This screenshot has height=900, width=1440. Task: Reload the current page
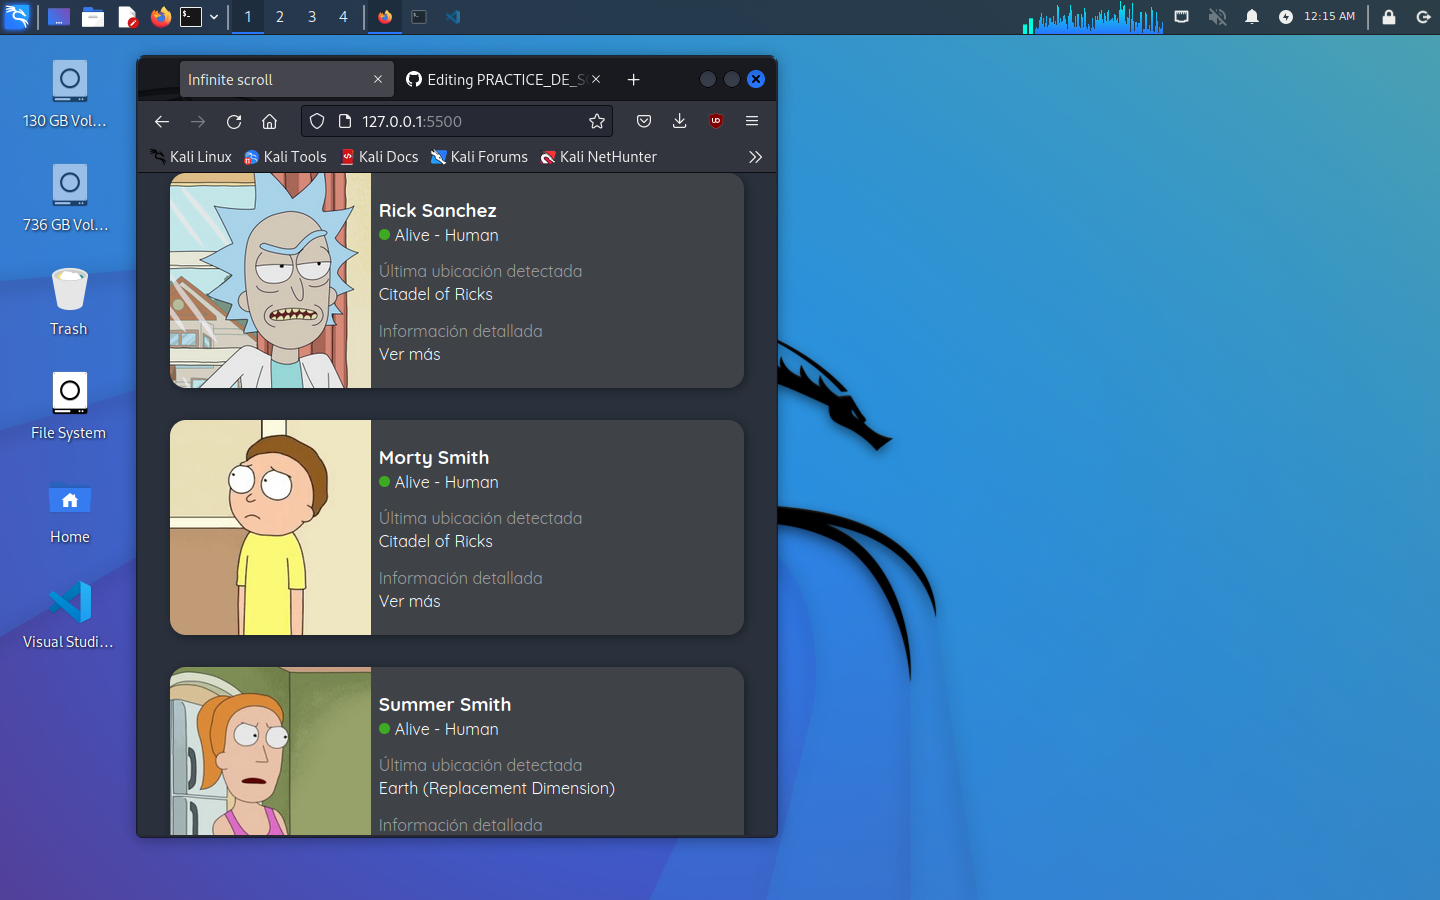233,121
